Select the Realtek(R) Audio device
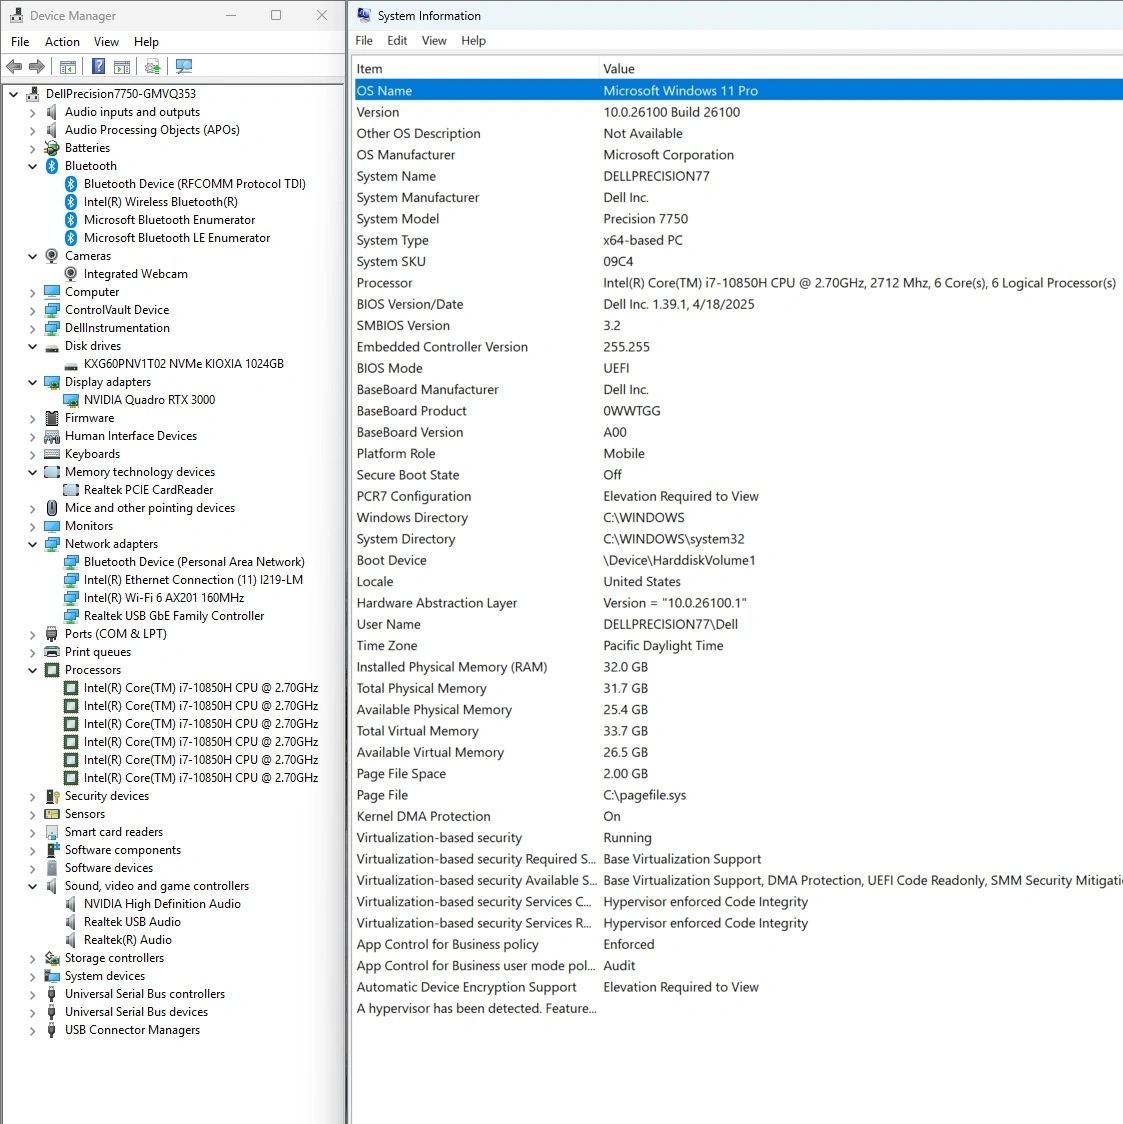The image size is (1123, 1124). point(128,940)
